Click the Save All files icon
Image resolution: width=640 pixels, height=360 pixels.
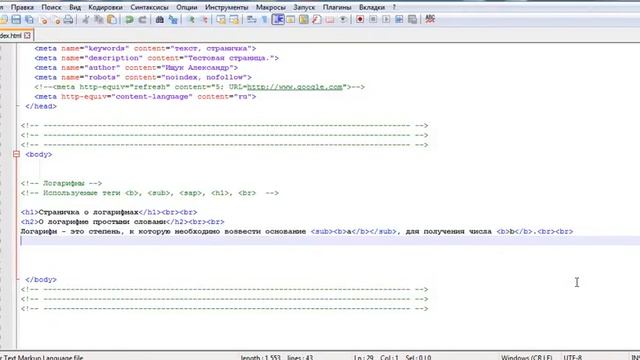click(29, 19)
